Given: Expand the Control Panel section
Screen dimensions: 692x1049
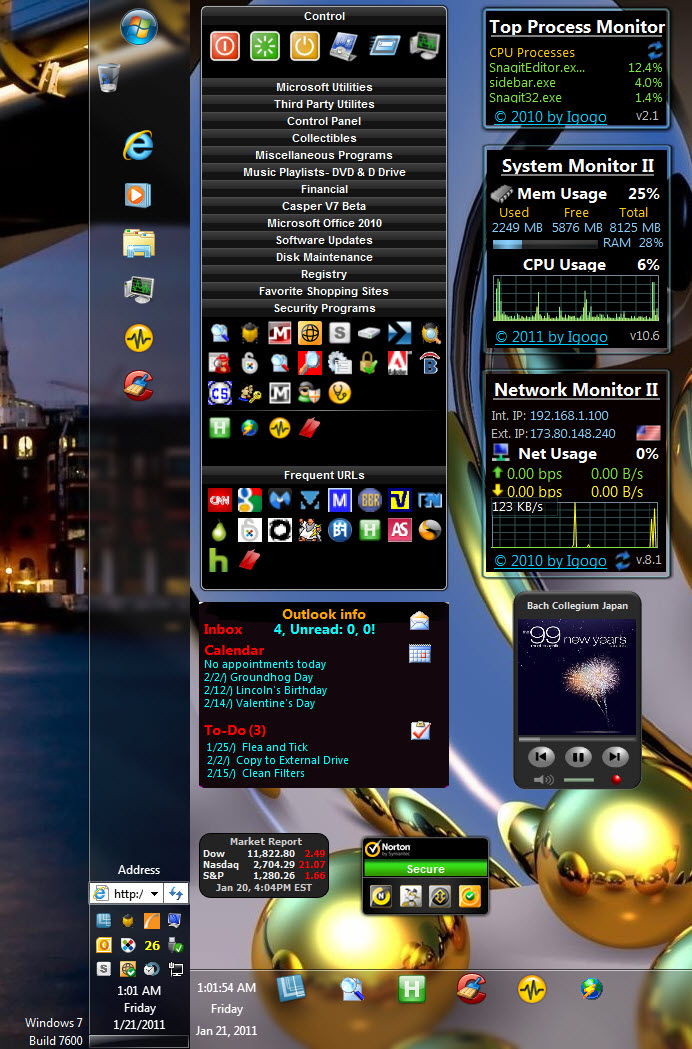Looking at the screenshot, I should [x=324, y=121].
